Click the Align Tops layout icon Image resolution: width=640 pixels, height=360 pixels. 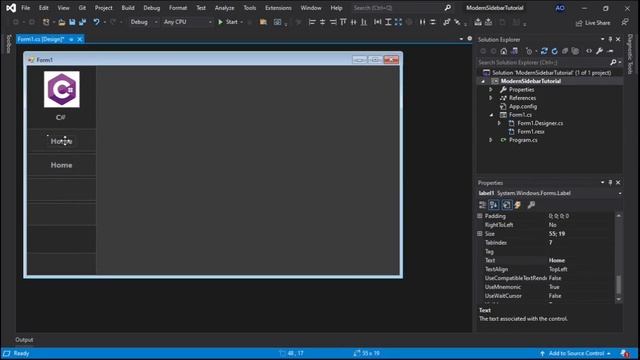pos(343,22)
